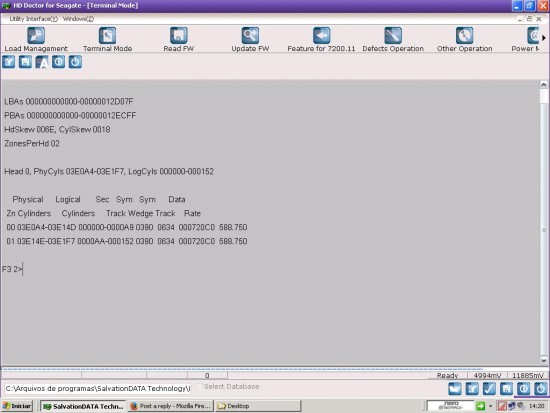This screenshot has width=550, height=413.
Task: Click the letter A icon in secondary toolbar
Action: (42, 62)
